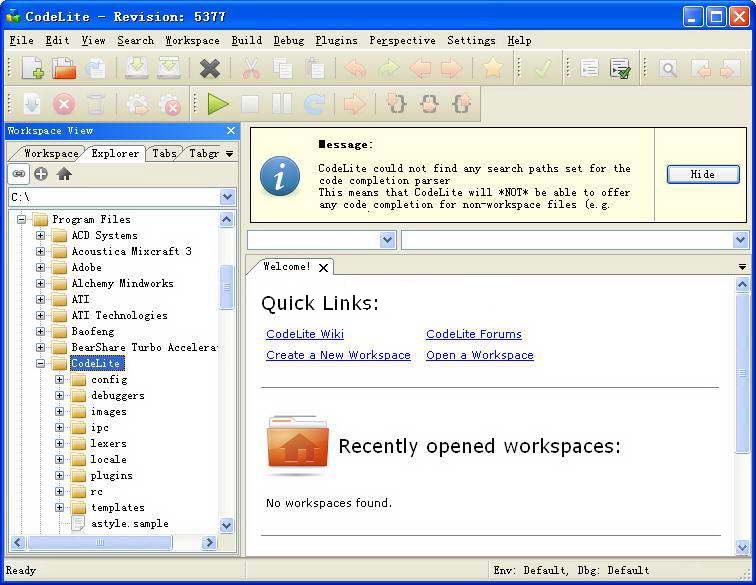The height and width of the screenshot is (585, 756).
Task: Click the New File toolbar icon
Action: tap(32, 69)
